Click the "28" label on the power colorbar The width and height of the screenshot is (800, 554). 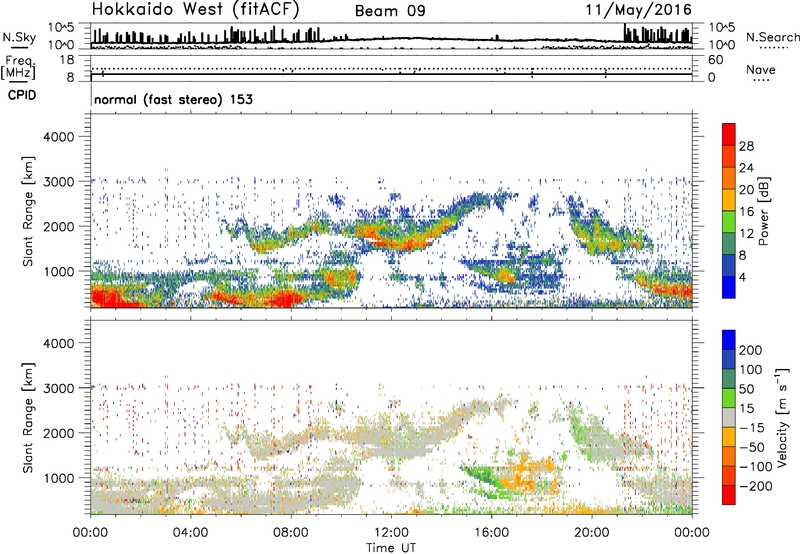coord(746,146)
